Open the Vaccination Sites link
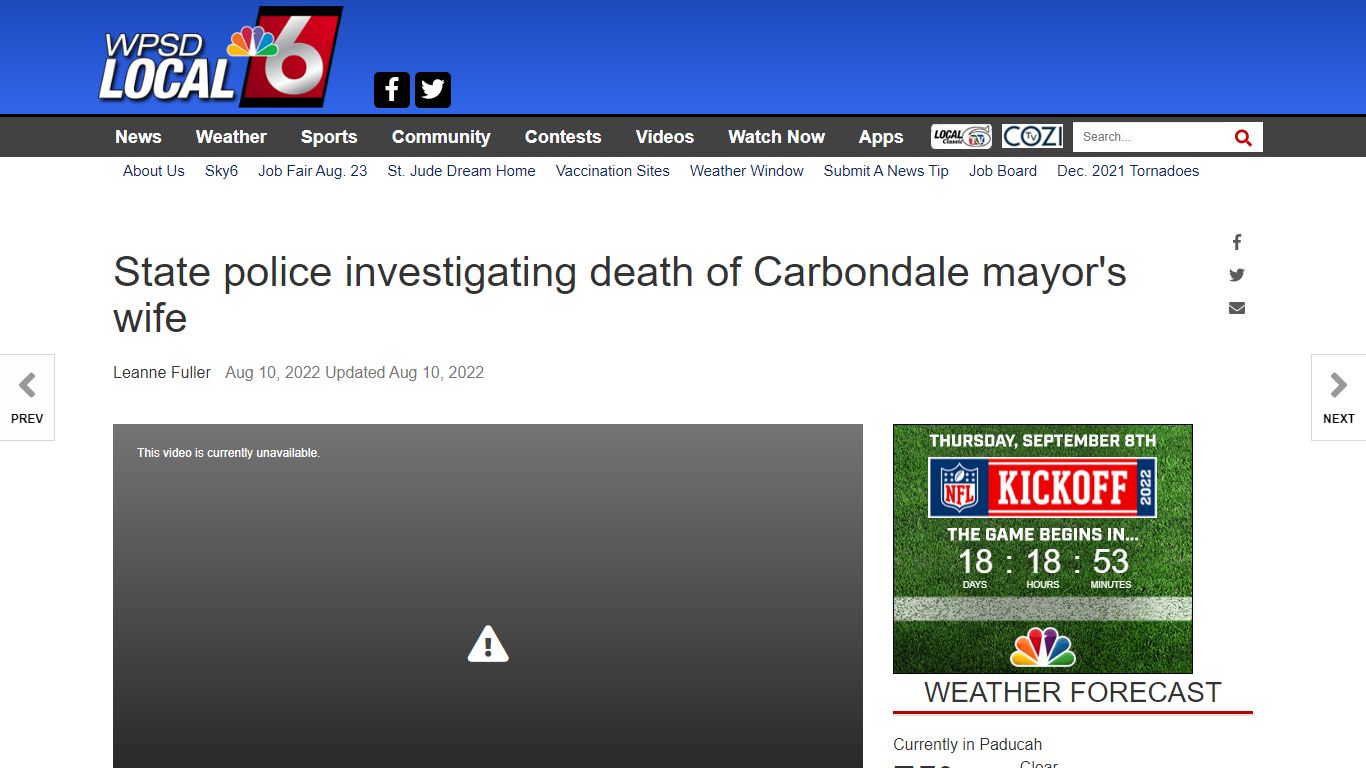 (x=613, y=171)
